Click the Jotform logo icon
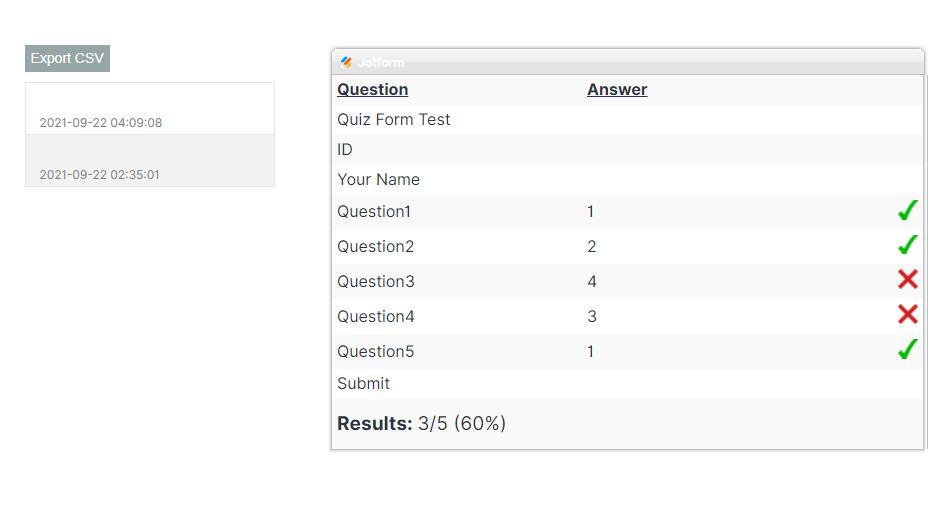 pyautogui.click(x=346, y=62)
